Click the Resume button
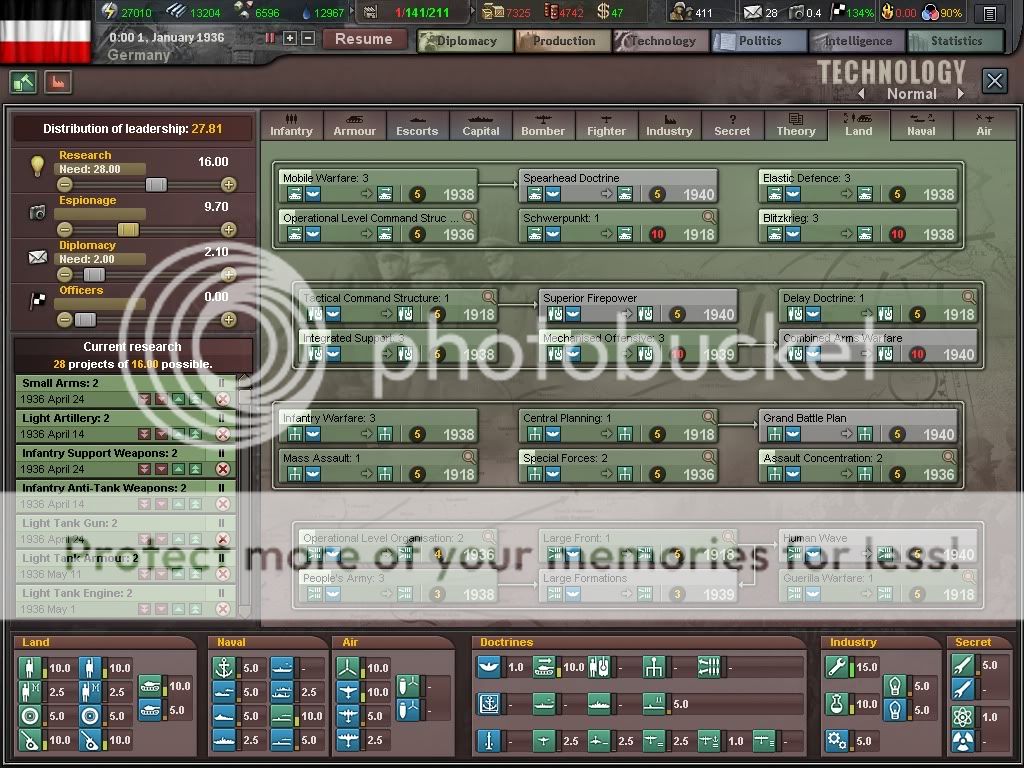This screenshot has height=768, width=1024. pyautogui.click(x=363, y=39)
